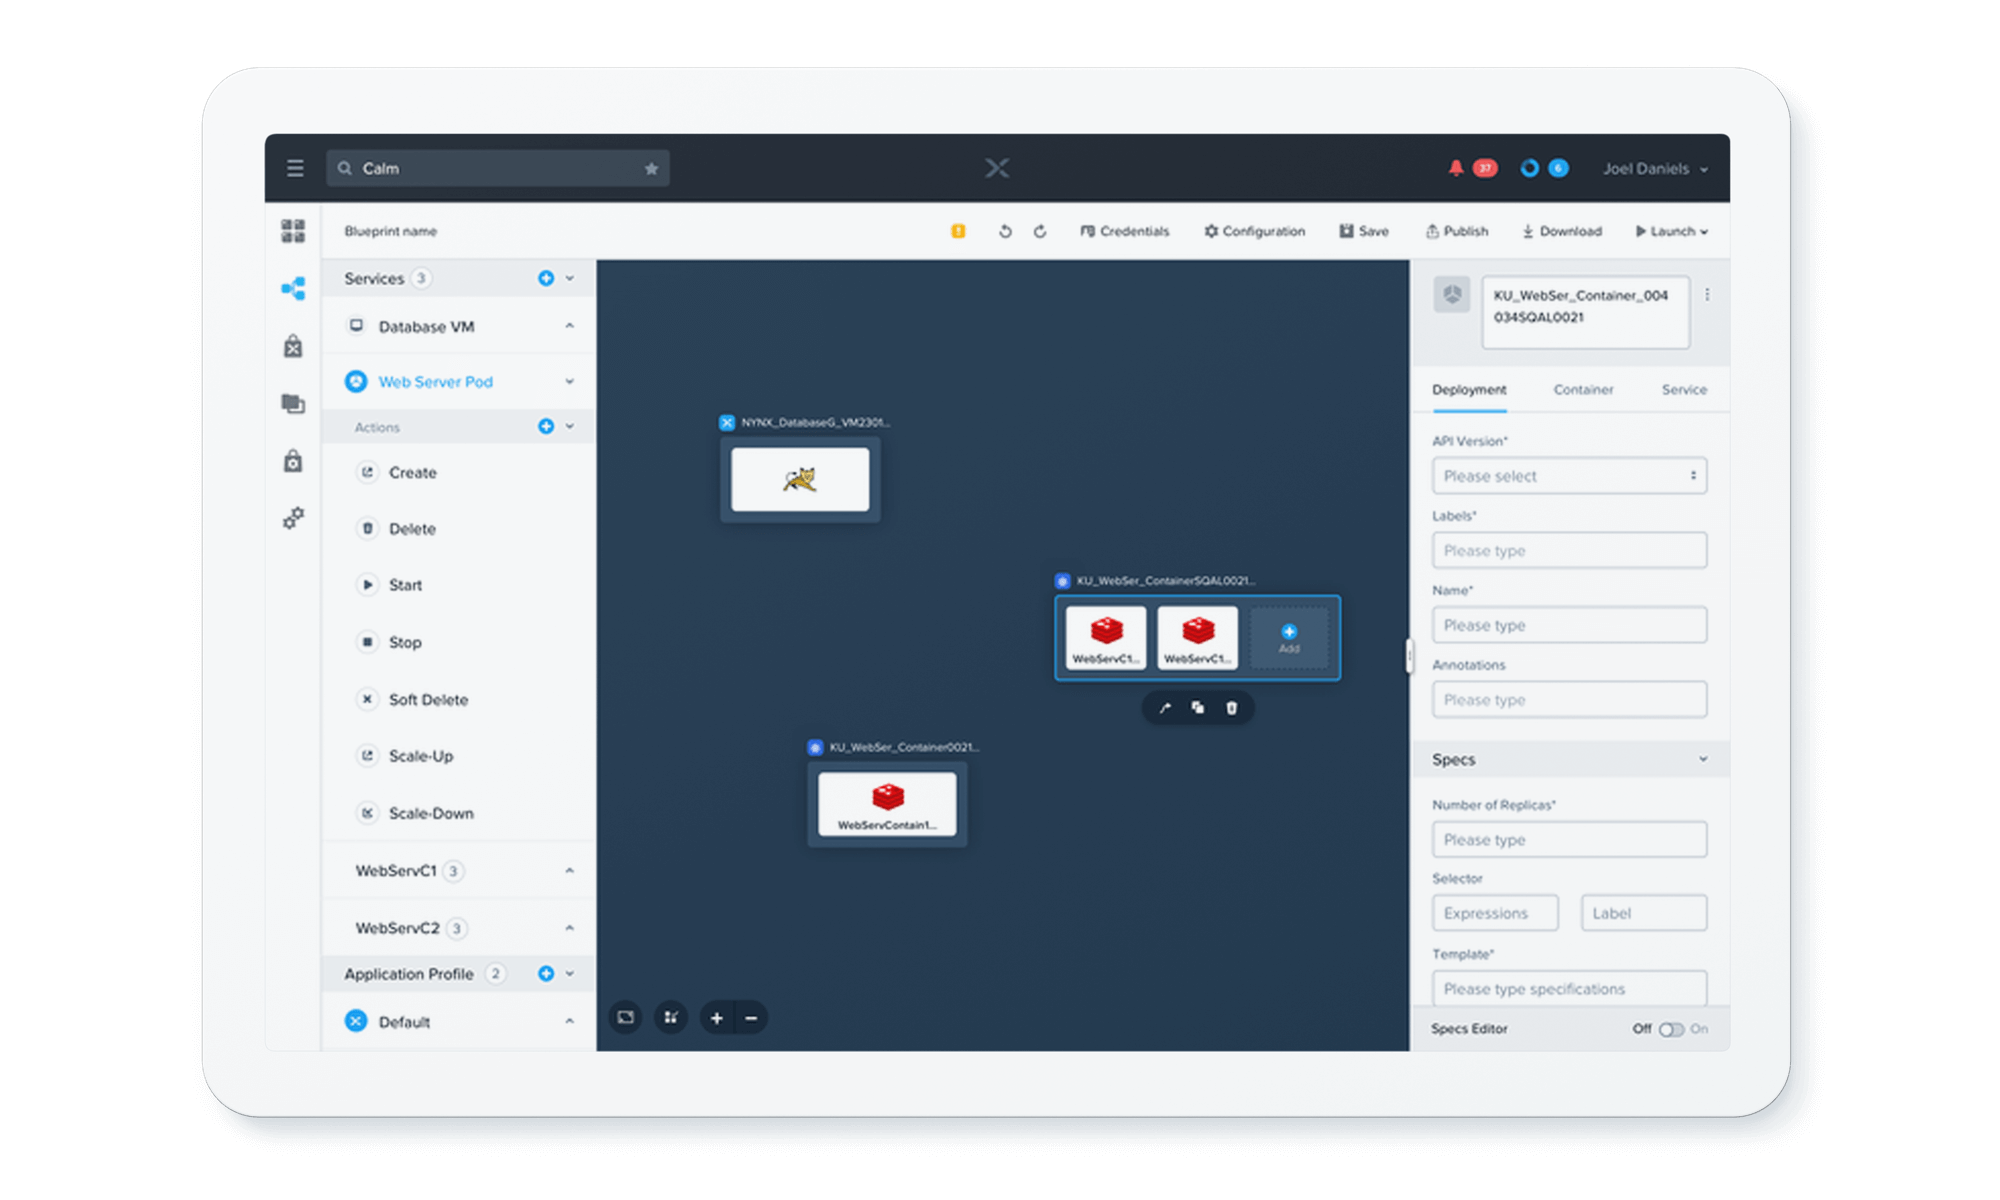
Task: Toggle the Specs Editor switch
Action: [x=1671, y=1029]
